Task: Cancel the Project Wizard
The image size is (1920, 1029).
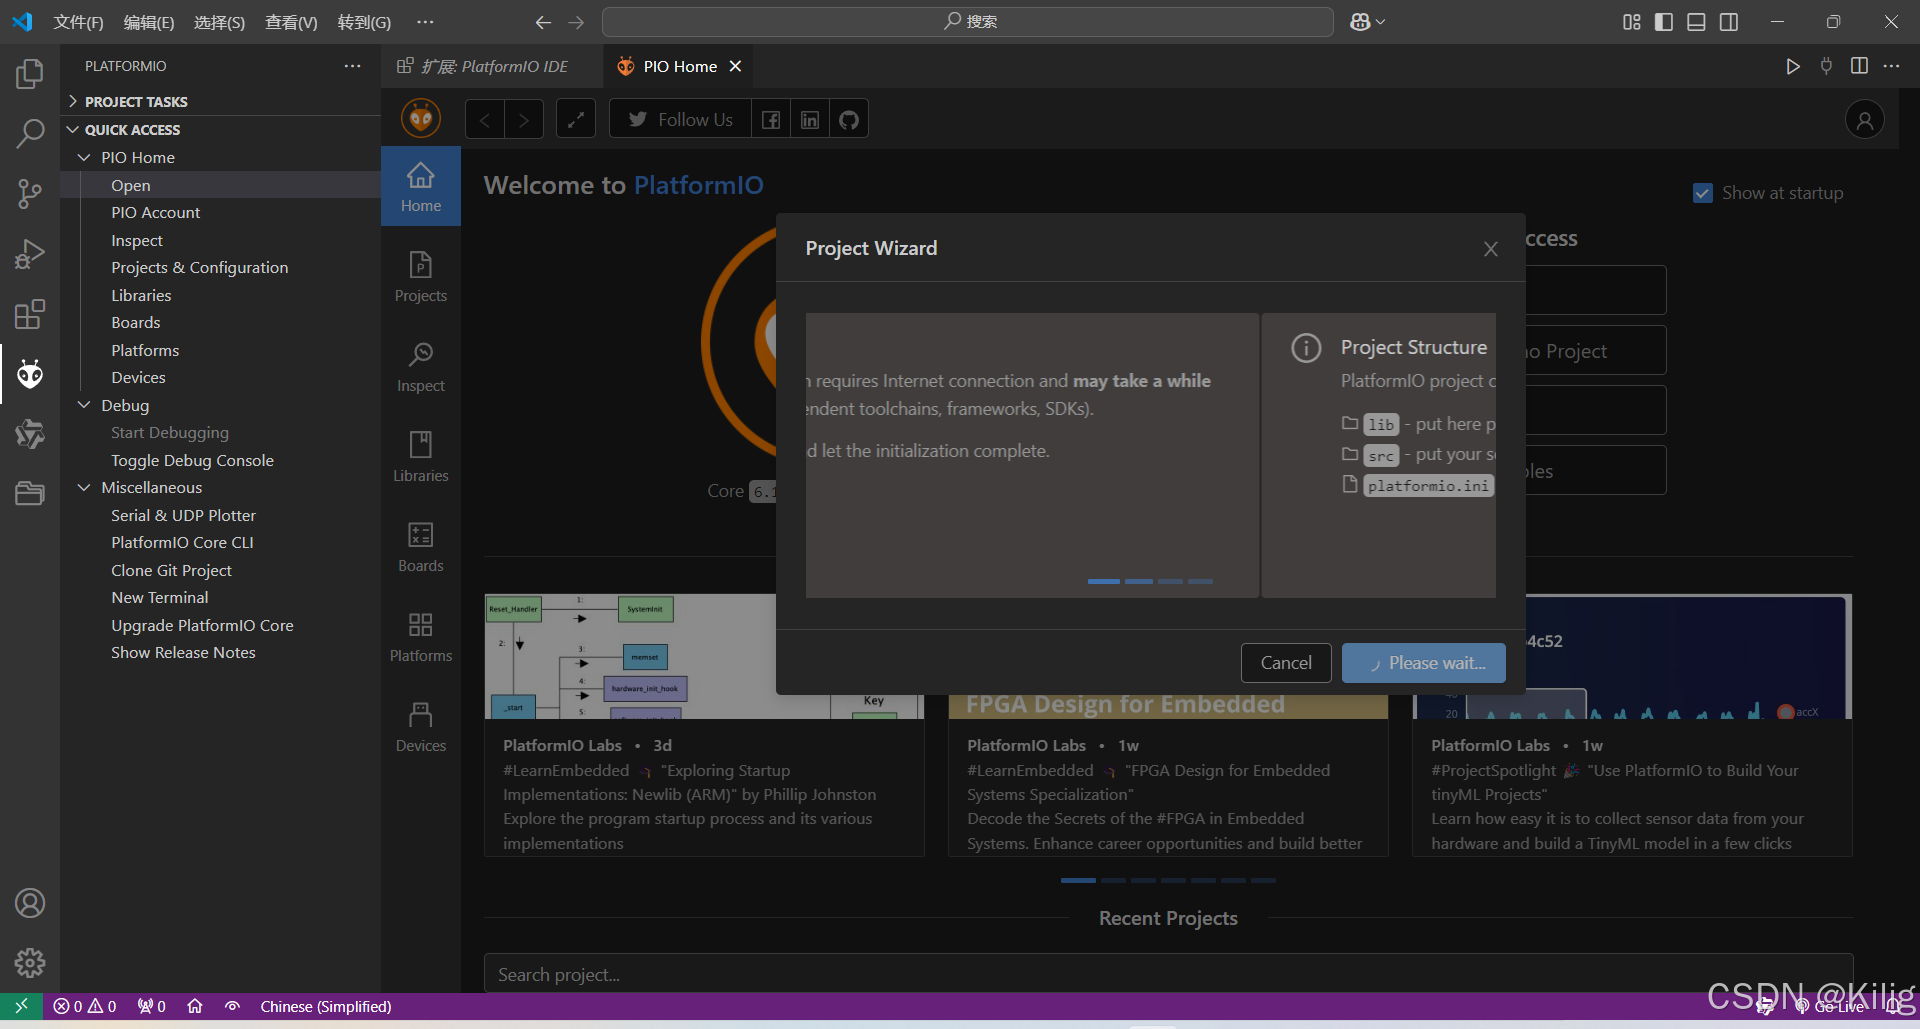Action: 1286,663
